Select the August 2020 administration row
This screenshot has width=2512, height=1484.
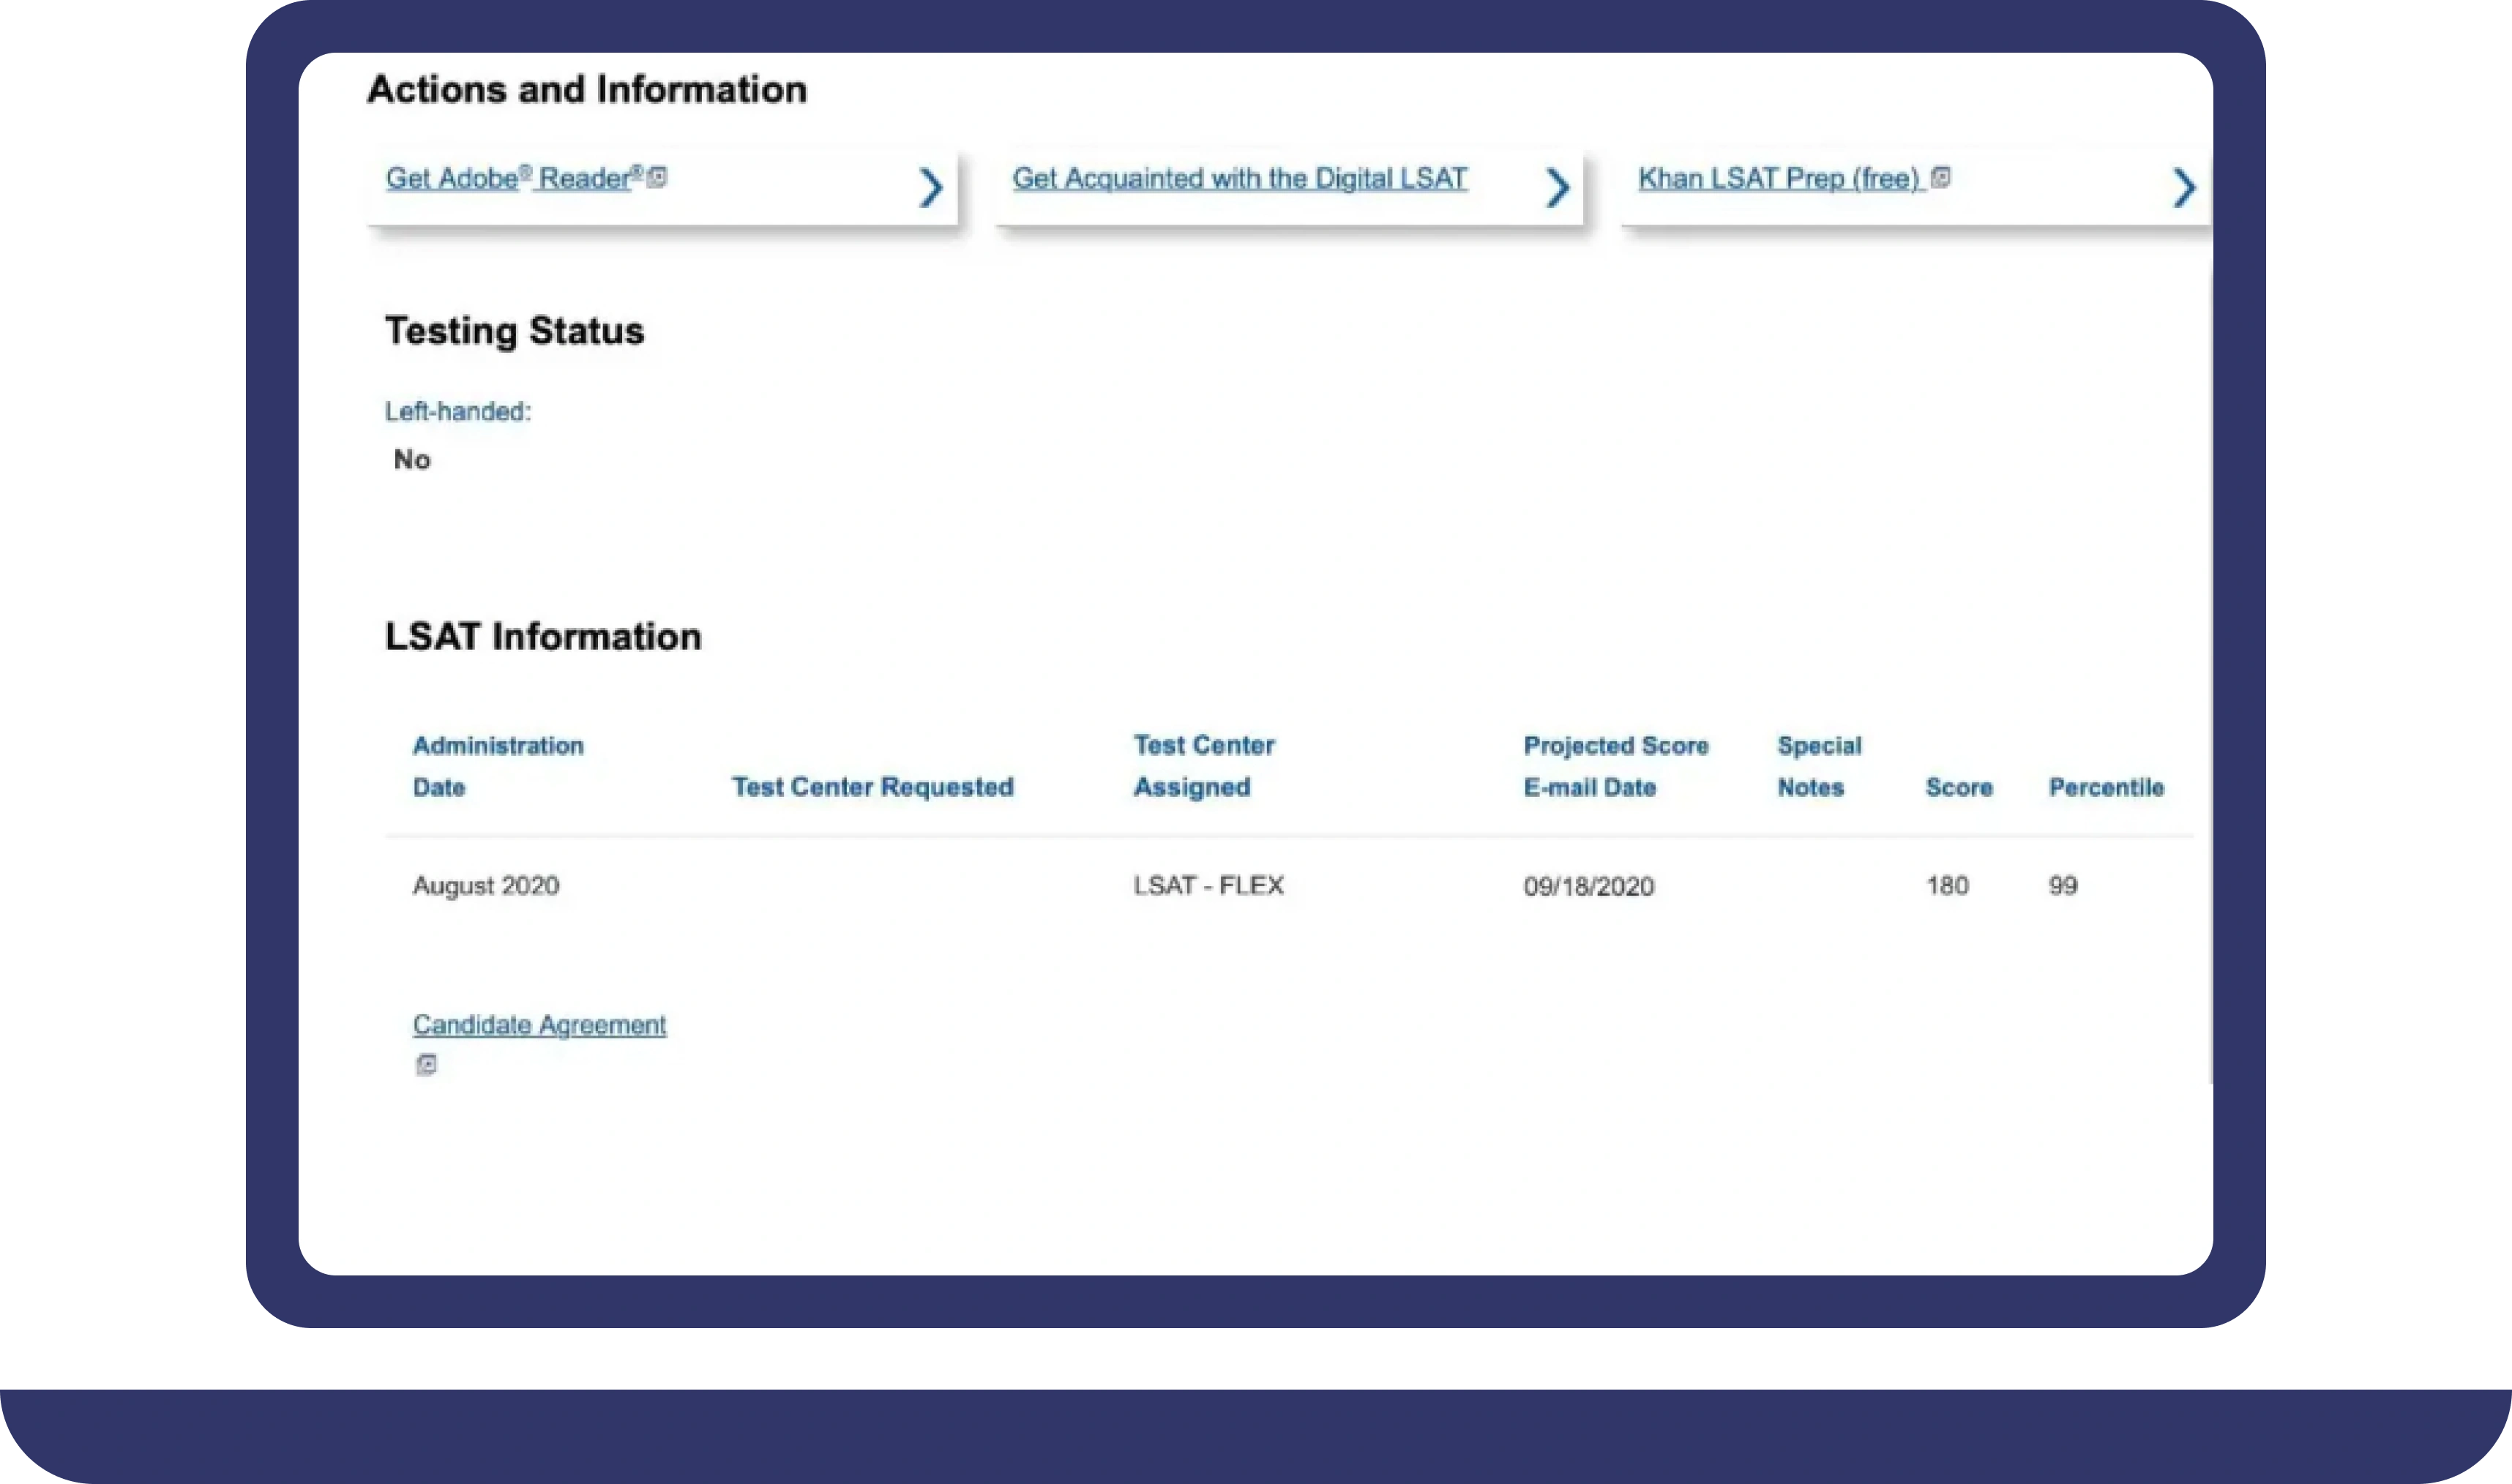(x=1289, y=886)
